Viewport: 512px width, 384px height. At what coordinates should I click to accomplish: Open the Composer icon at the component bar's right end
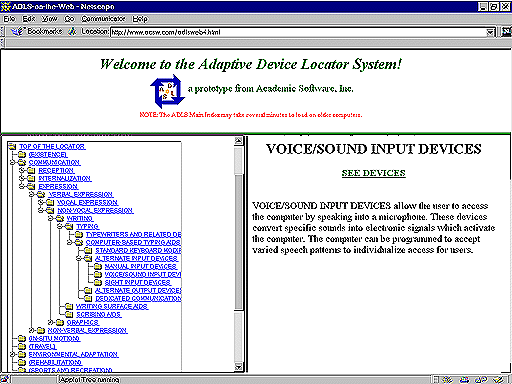pos(499,380)
